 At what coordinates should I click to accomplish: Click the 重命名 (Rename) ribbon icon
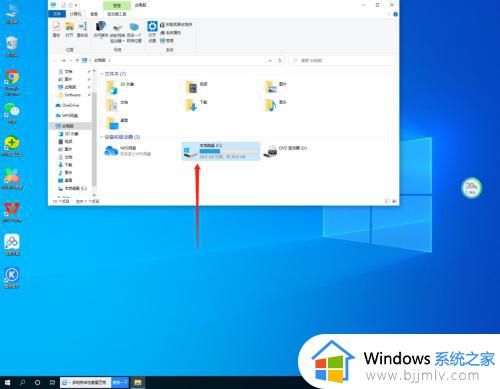coord(82,29)
